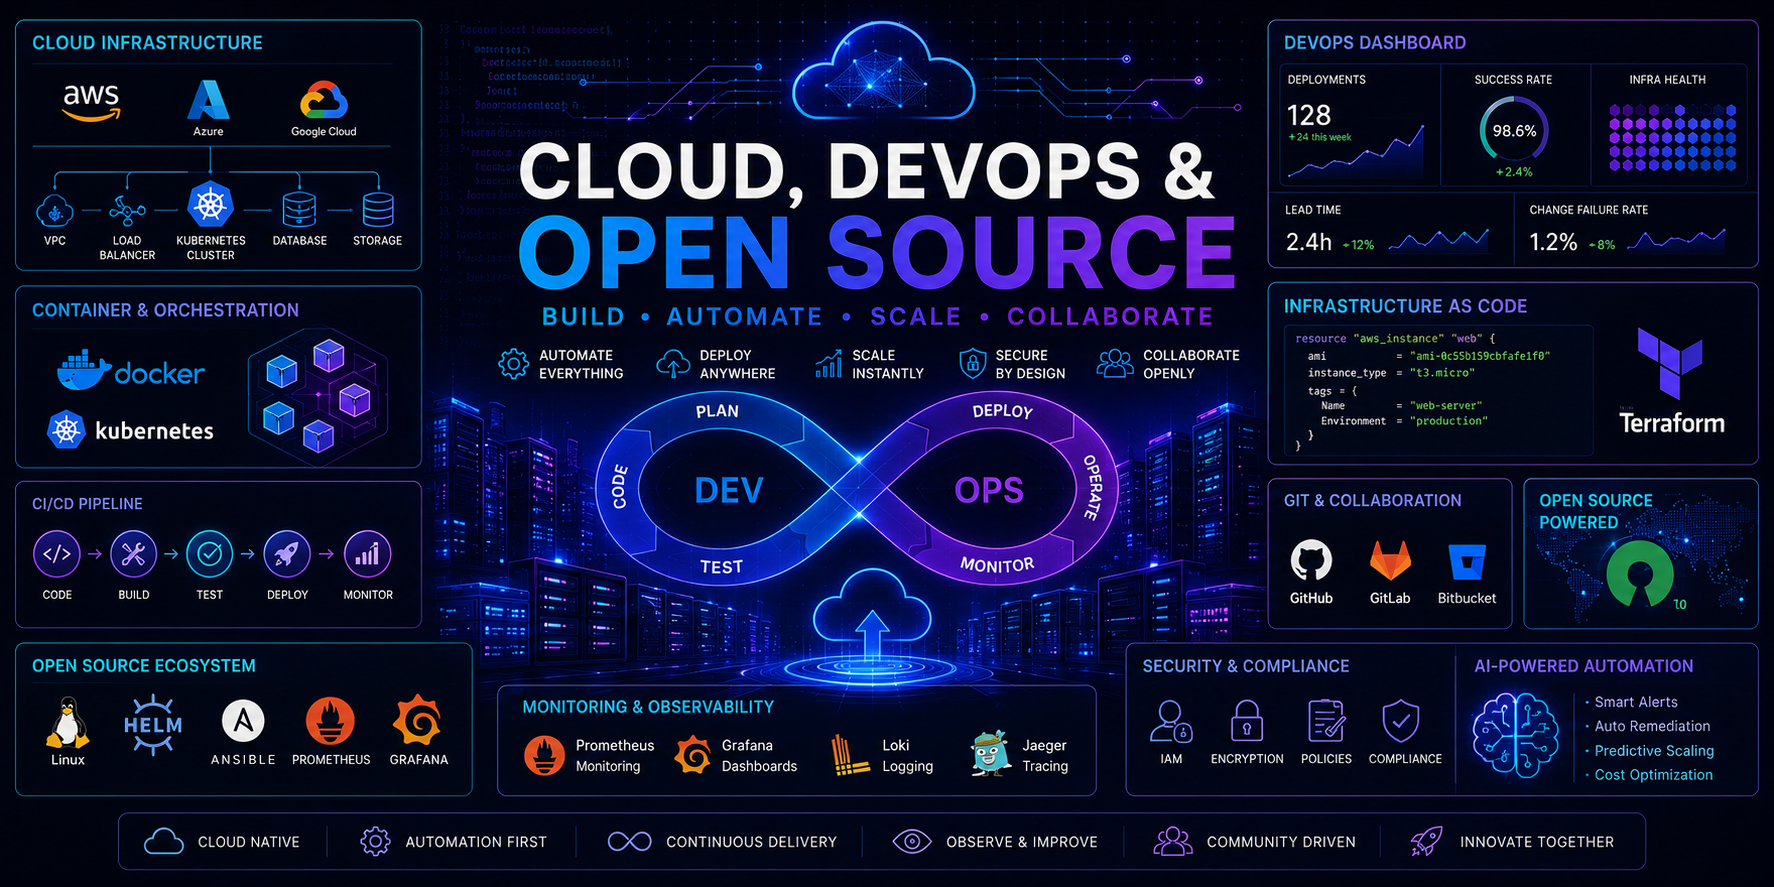Click the Policies document icon

tap(1326, 721)
